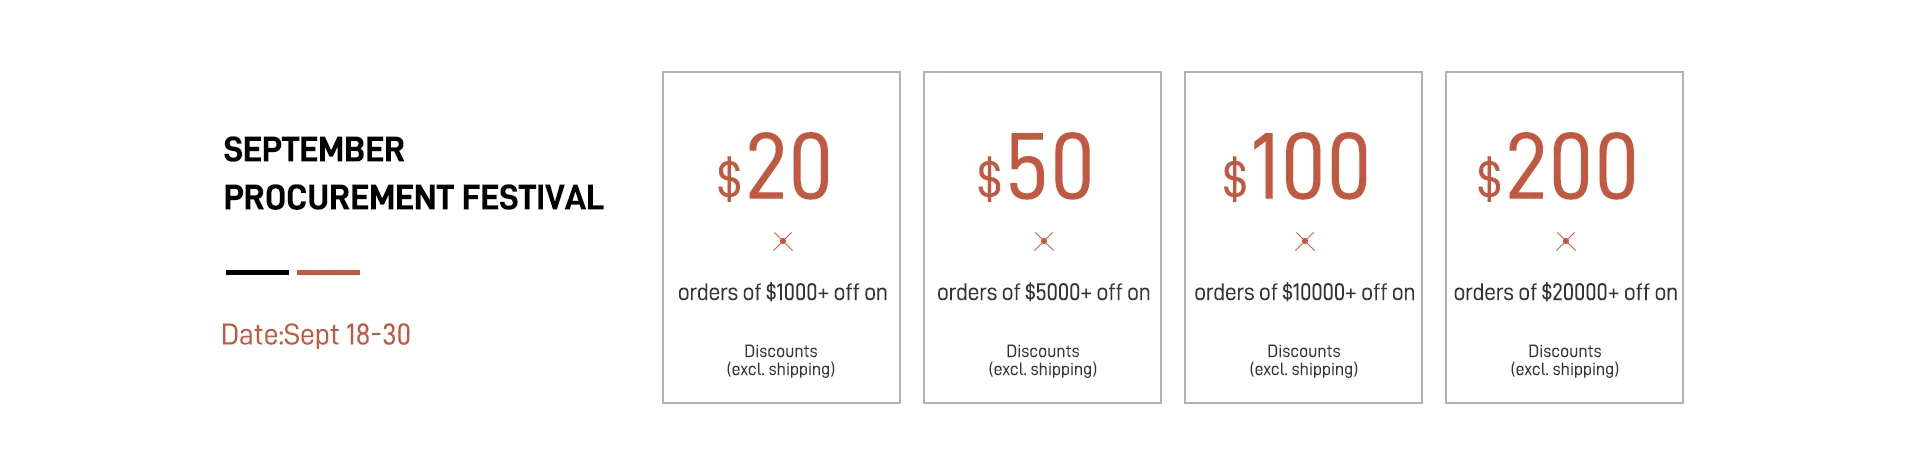
Task: Choose the $200 discount amount
Action: pos(1557,168)
